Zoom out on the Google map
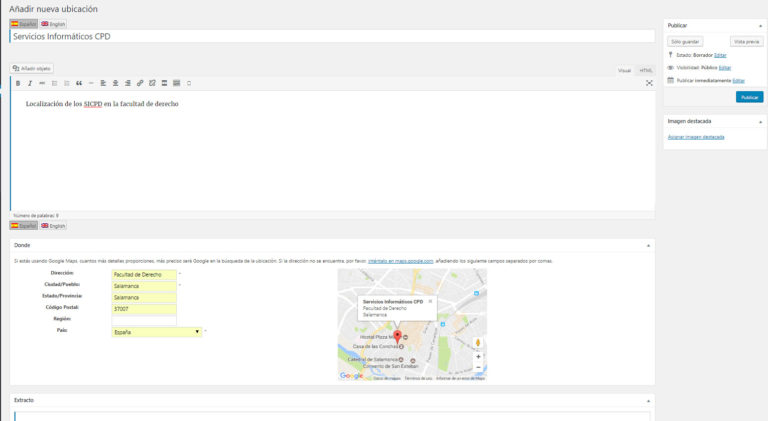 (x=478, y=367)
